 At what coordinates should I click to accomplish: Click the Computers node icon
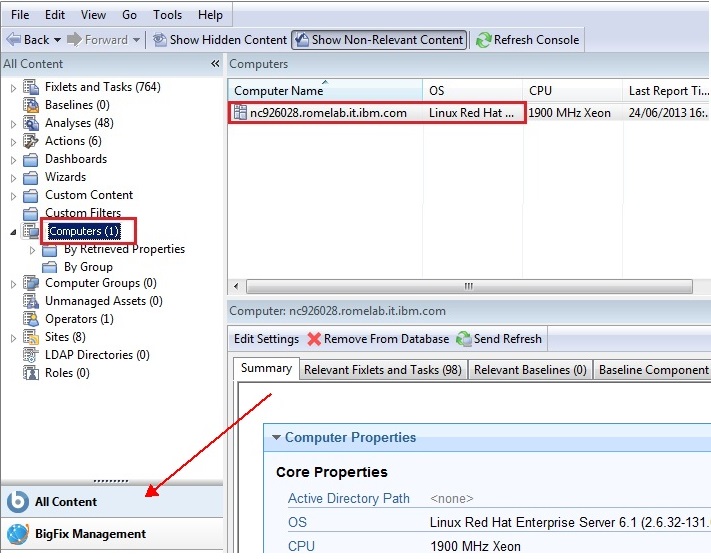(31, 231)
